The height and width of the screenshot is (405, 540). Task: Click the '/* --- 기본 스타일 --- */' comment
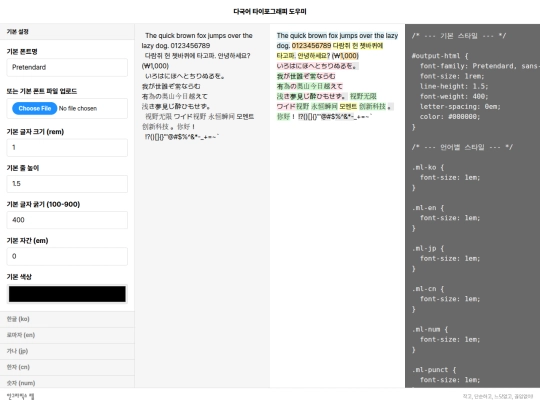point(459,36)
